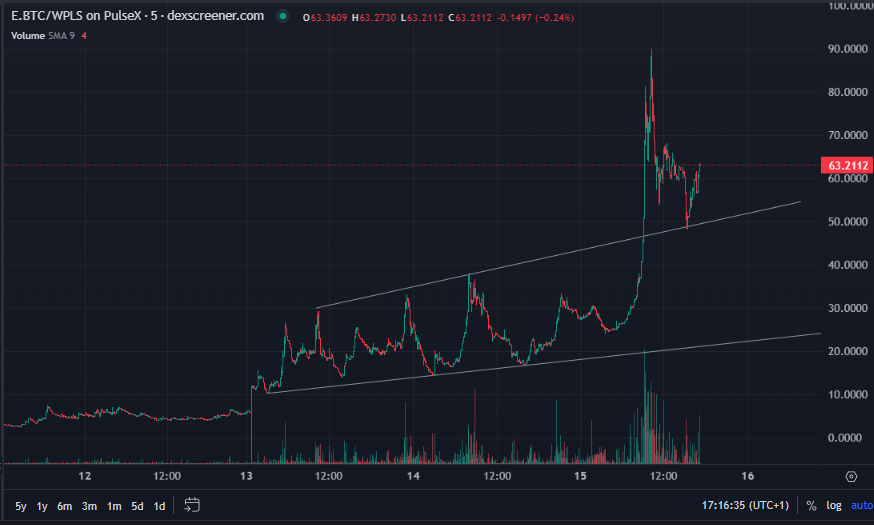The image size is (874, 525).
Task: Select the 1d time range
Action: click(x=159, y=506)
